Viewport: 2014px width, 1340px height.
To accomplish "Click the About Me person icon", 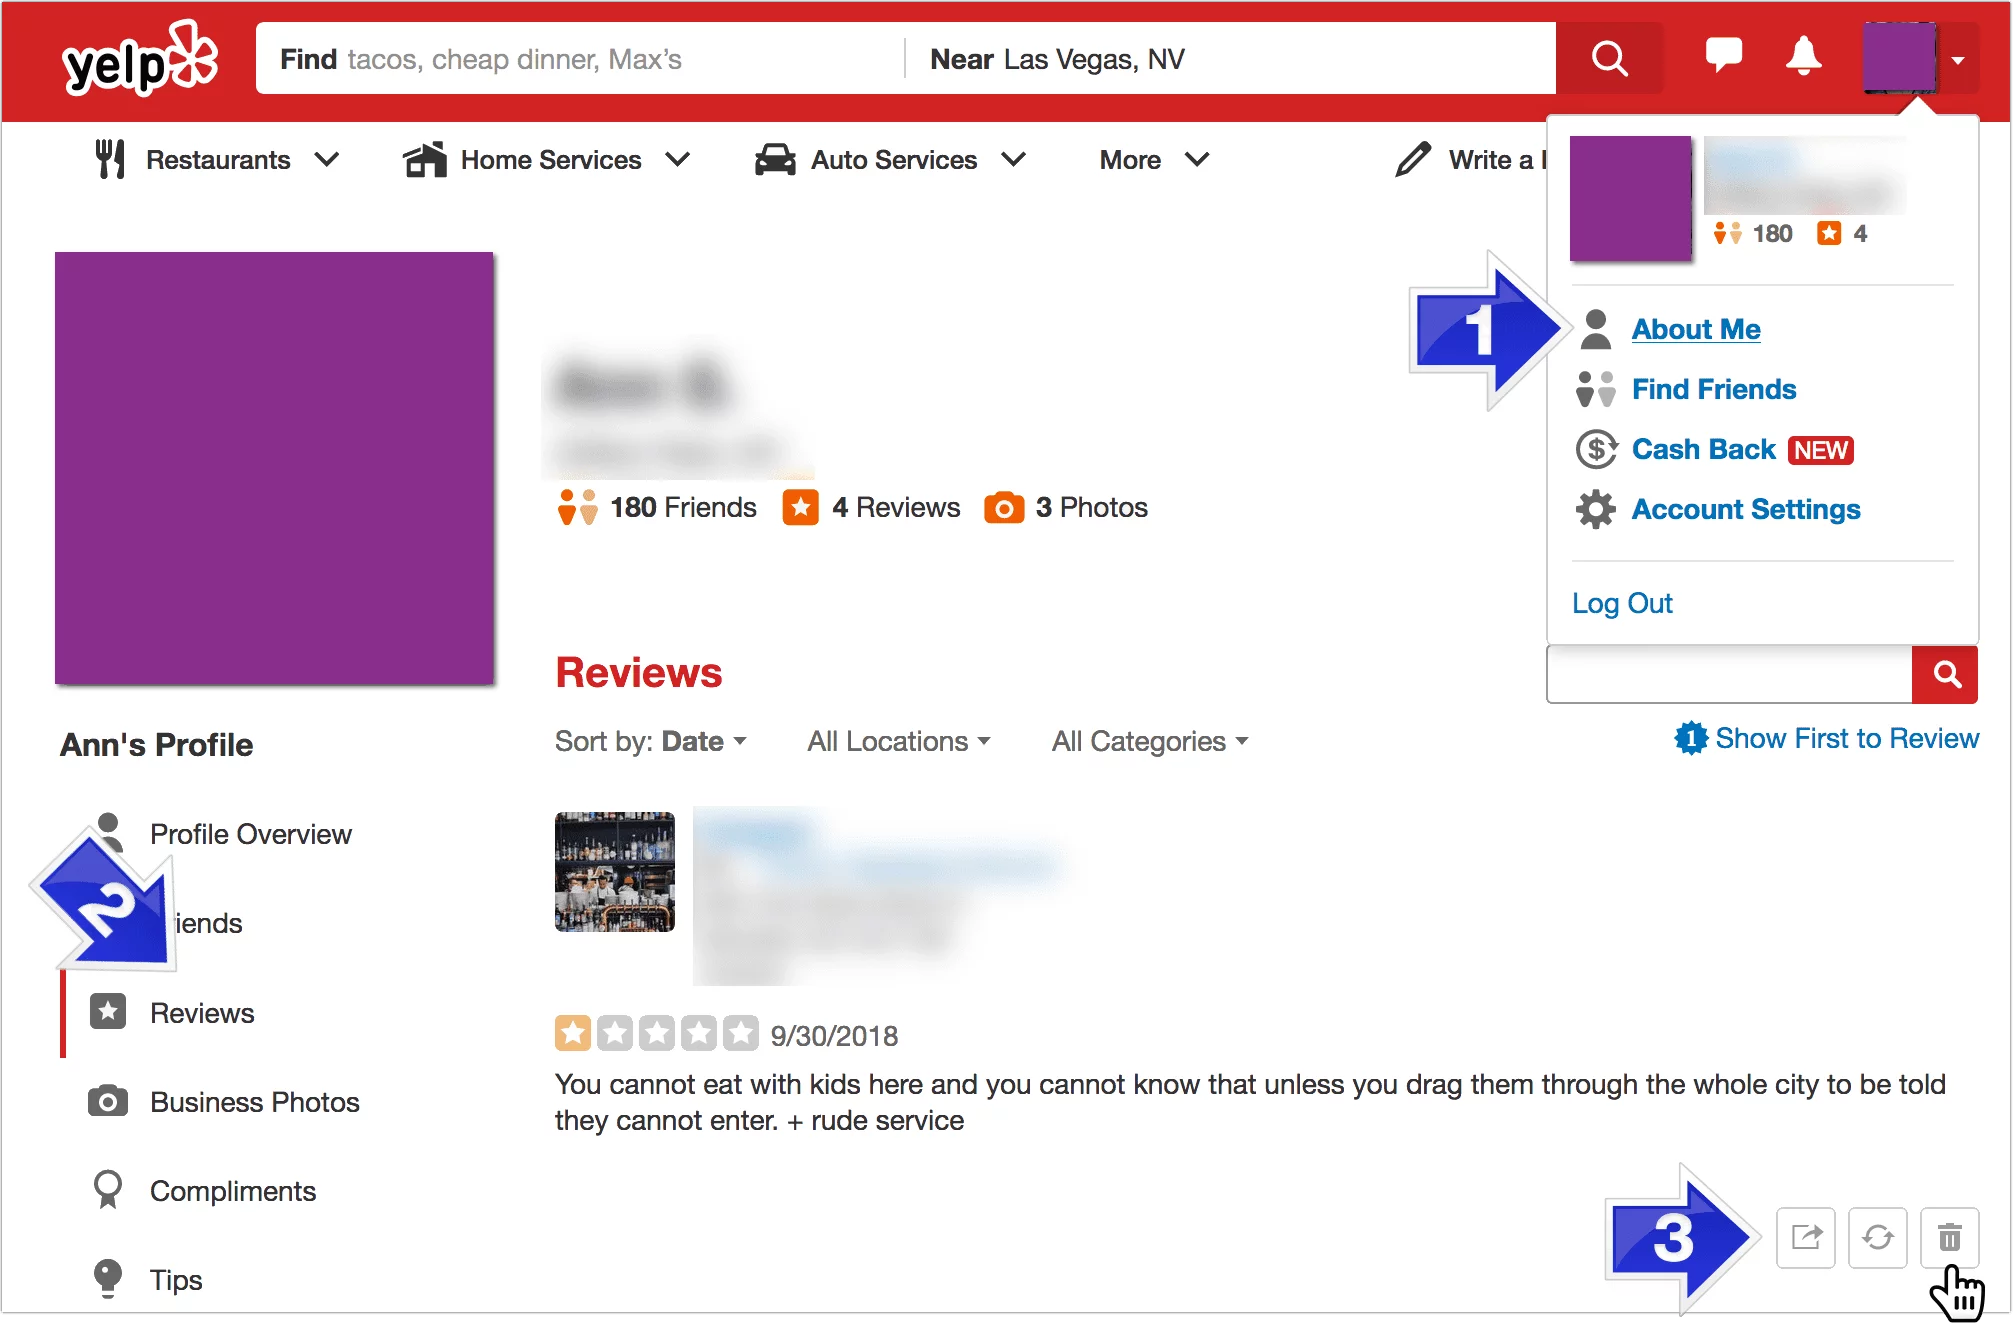I will [1596, 329].
